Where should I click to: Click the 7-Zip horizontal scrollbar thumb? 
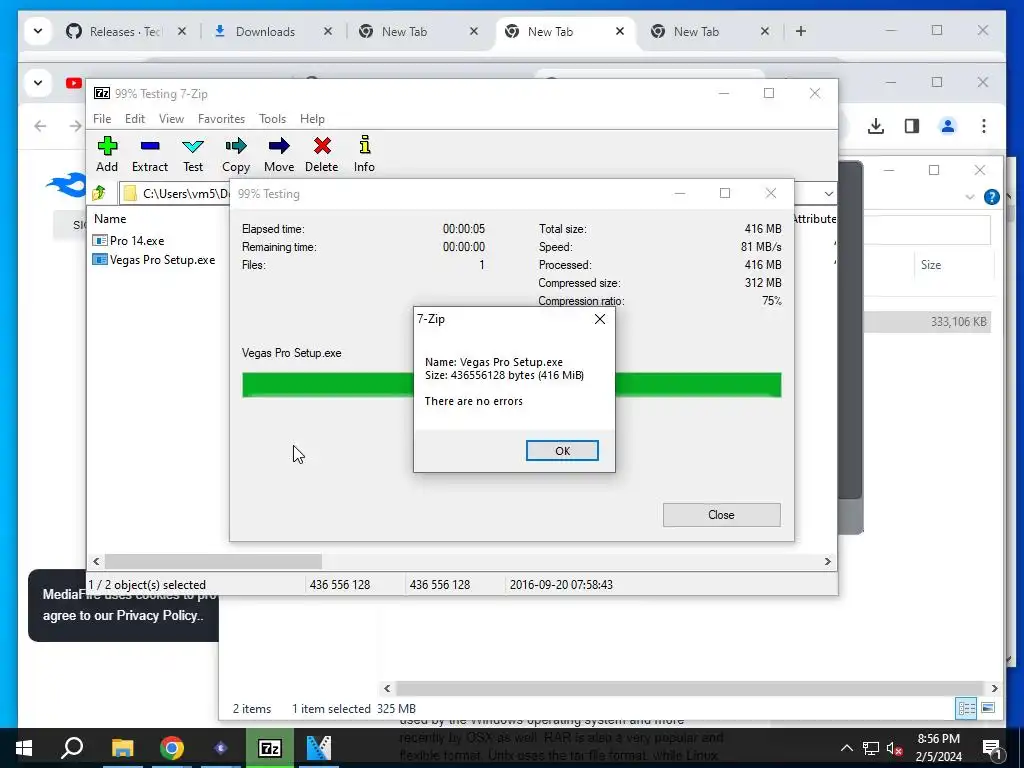pos(213,562)
